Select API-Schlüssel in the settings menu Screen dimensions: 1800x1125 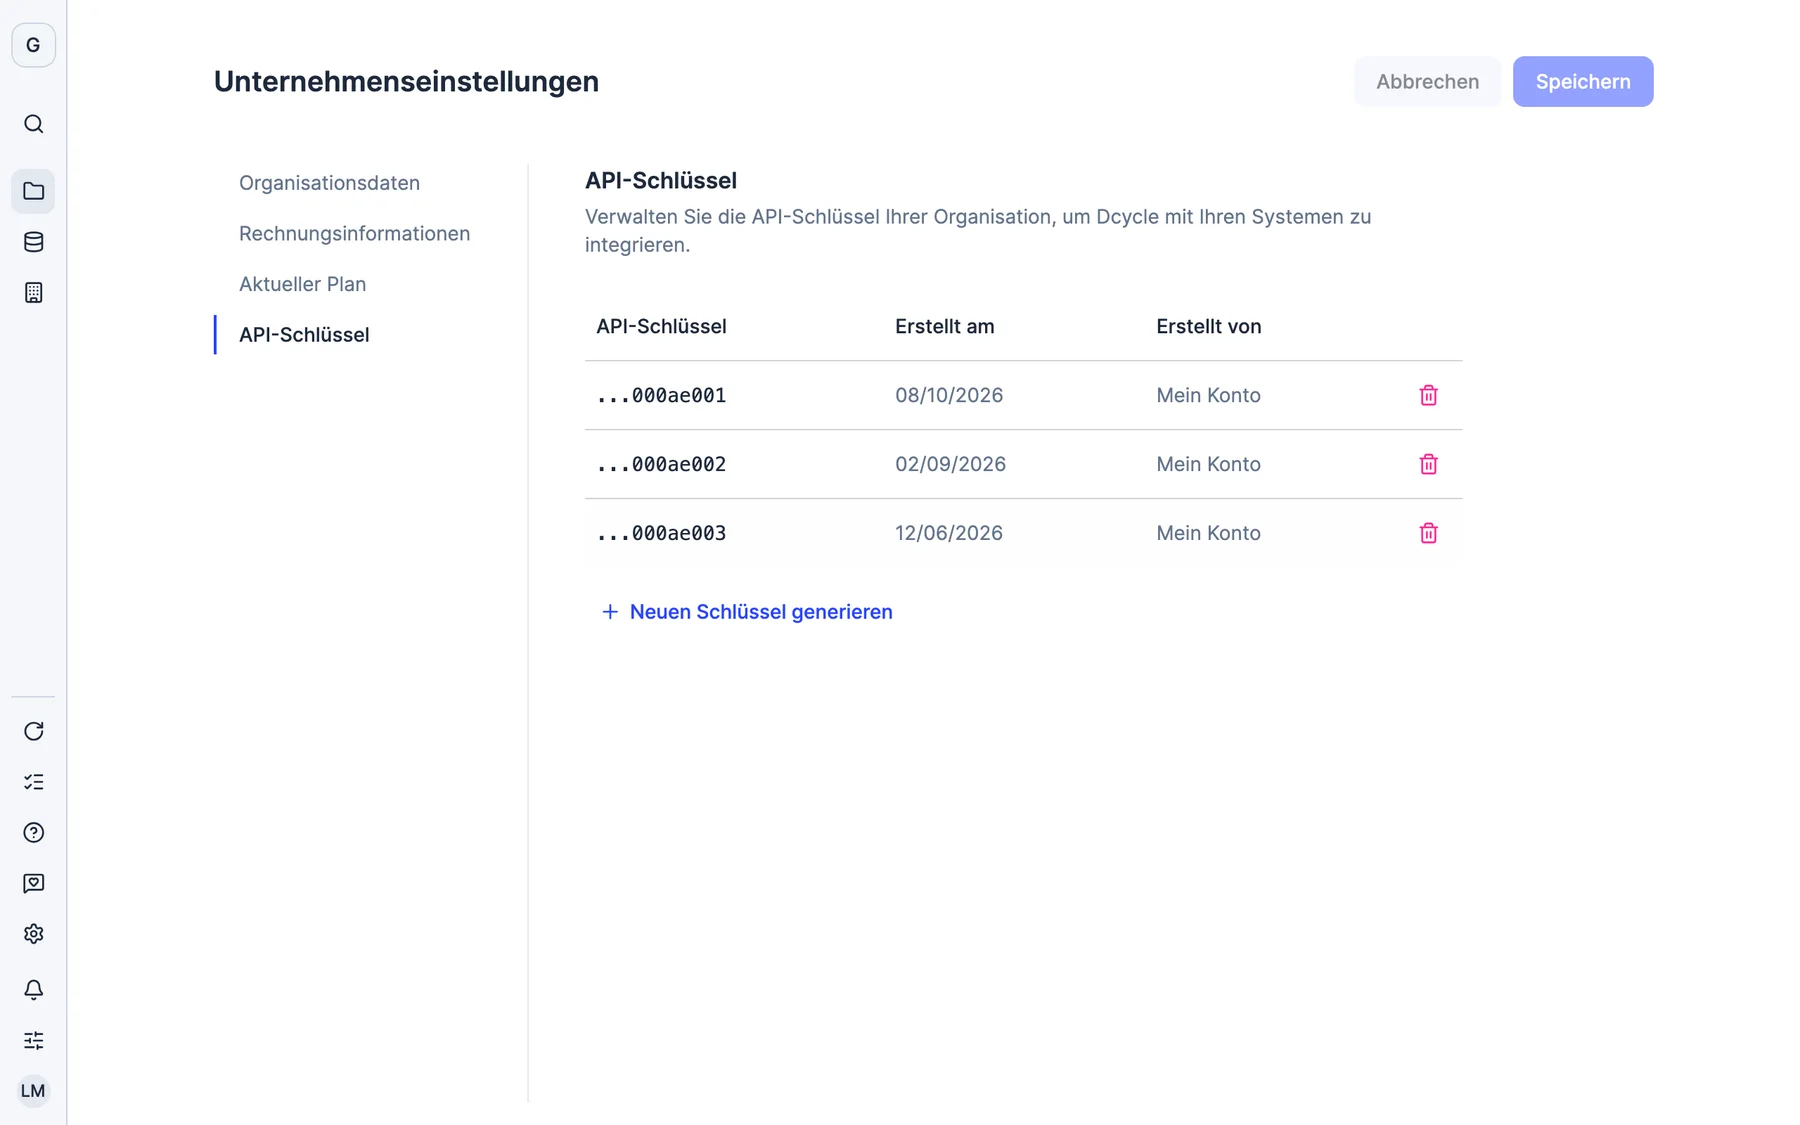(x=304, y=335)
